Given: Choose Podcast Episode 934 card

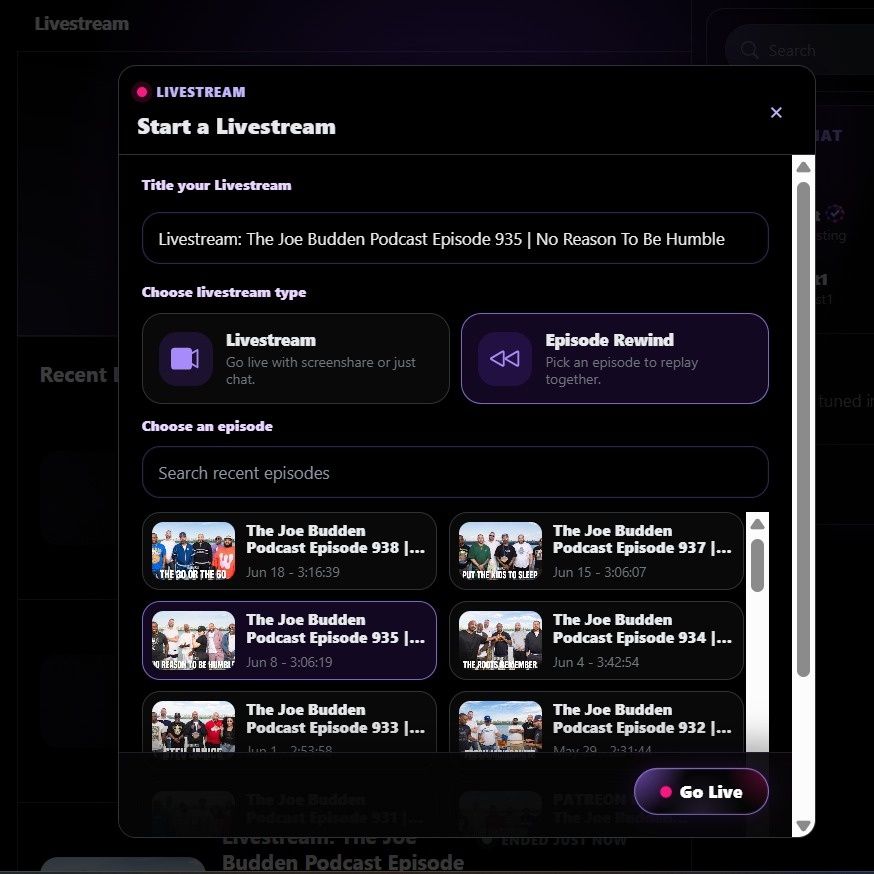Looking at the screenshot, I should [596, 640].
